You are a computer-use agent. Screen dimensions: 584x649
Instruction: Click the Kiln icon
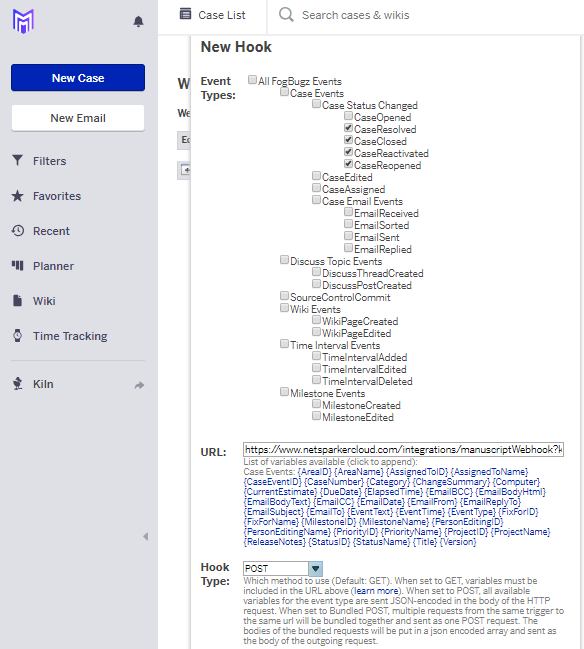point(17,384)
